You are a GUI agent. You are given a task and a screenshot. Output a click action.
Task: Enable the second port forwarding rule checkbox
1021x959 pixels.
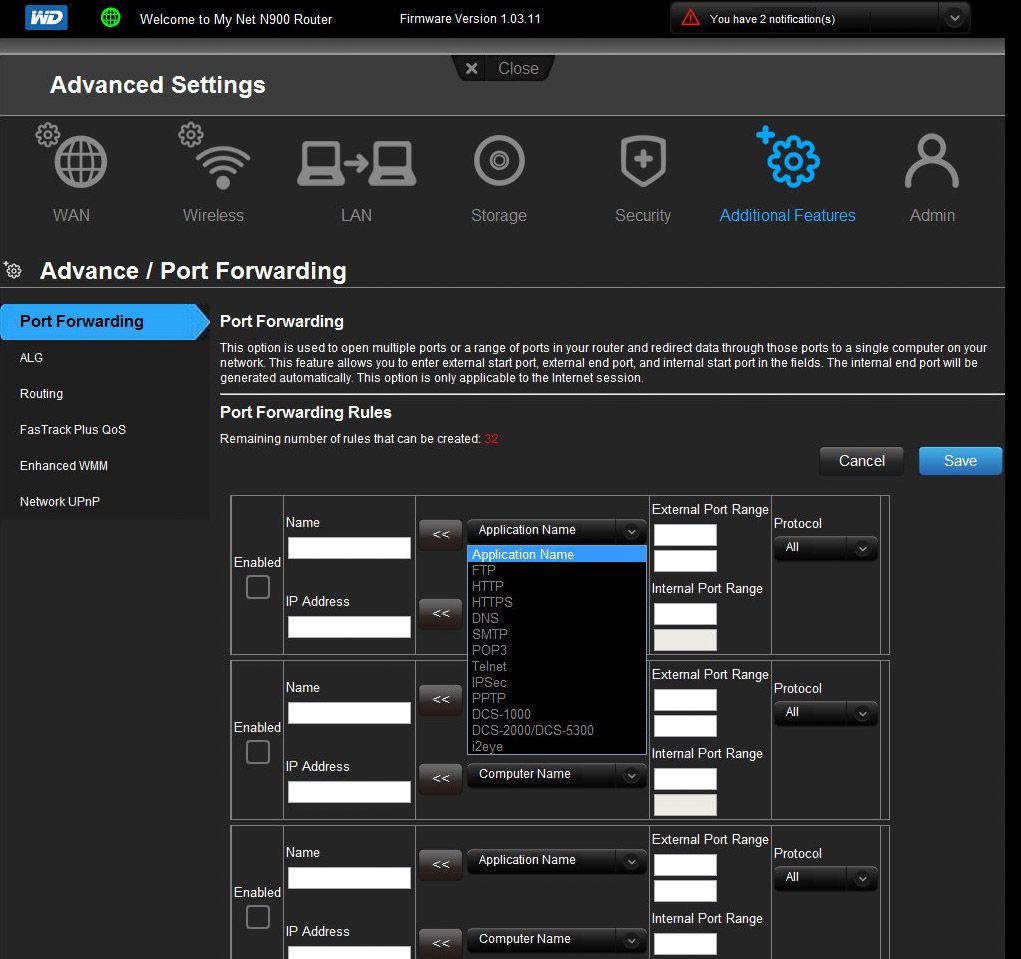tap(258, 753)
